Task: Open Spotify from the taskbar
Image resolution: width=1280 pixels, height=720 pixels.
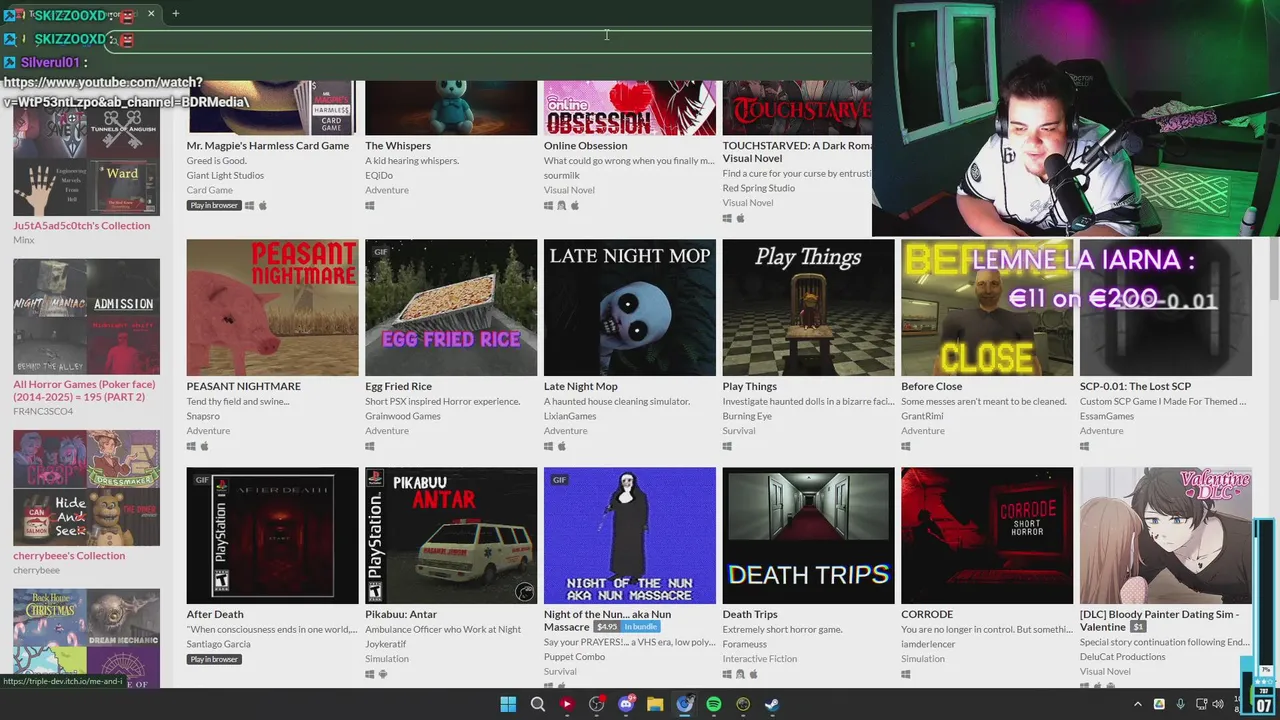Action: click(x=714, y=704)
